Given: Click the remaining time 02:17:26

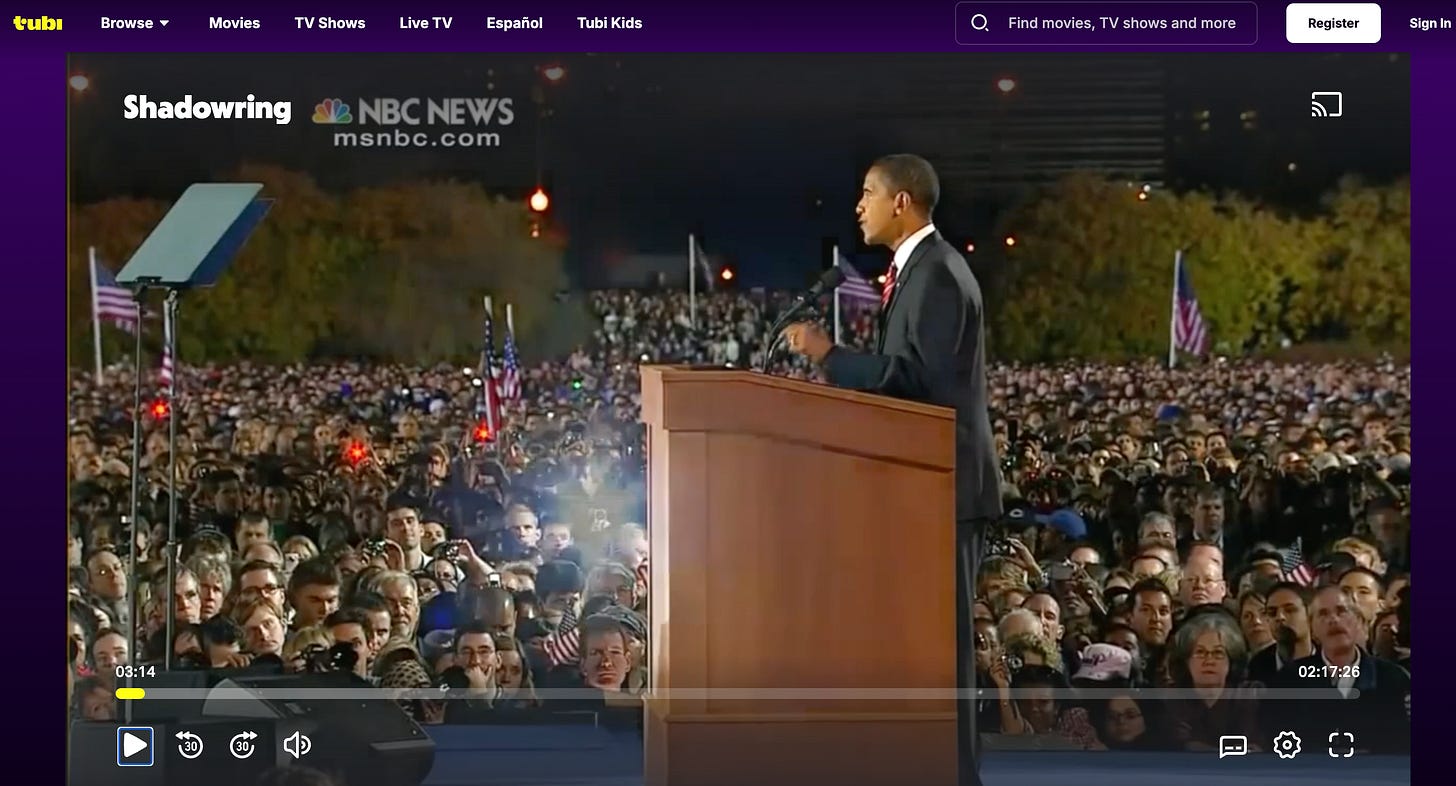Looking at the screenshot, I should point(1329,671).
